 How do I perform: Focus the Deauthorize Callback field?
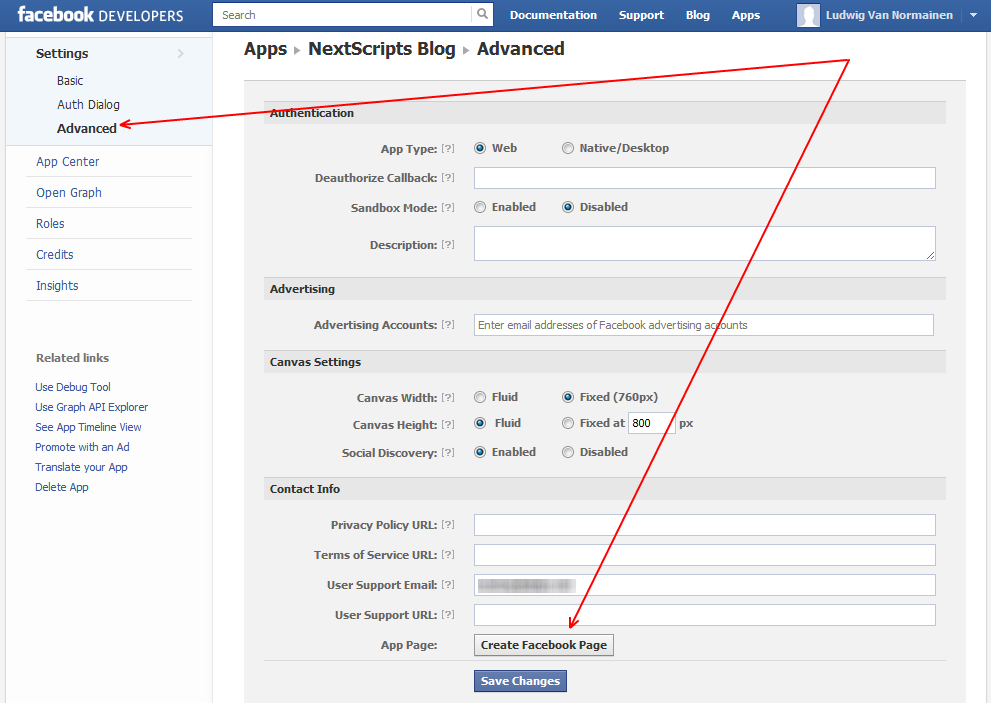pos(705,178)
